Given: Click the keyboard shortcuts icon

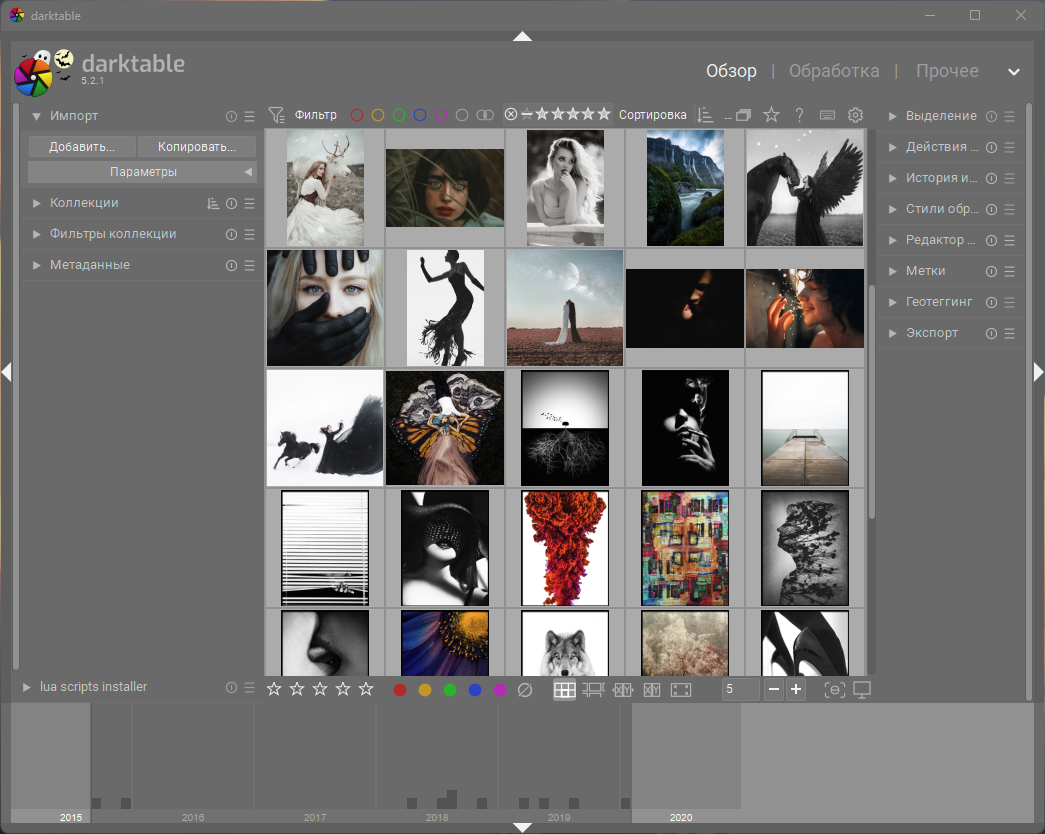Looking at the screenshot, I should [x=827, y=115].
